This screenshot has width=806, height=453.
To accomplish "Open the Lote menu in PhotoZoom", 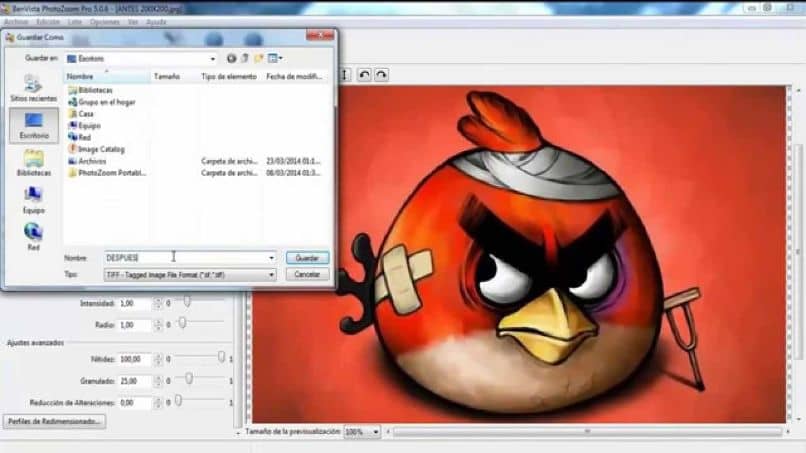I will (75, 22).
